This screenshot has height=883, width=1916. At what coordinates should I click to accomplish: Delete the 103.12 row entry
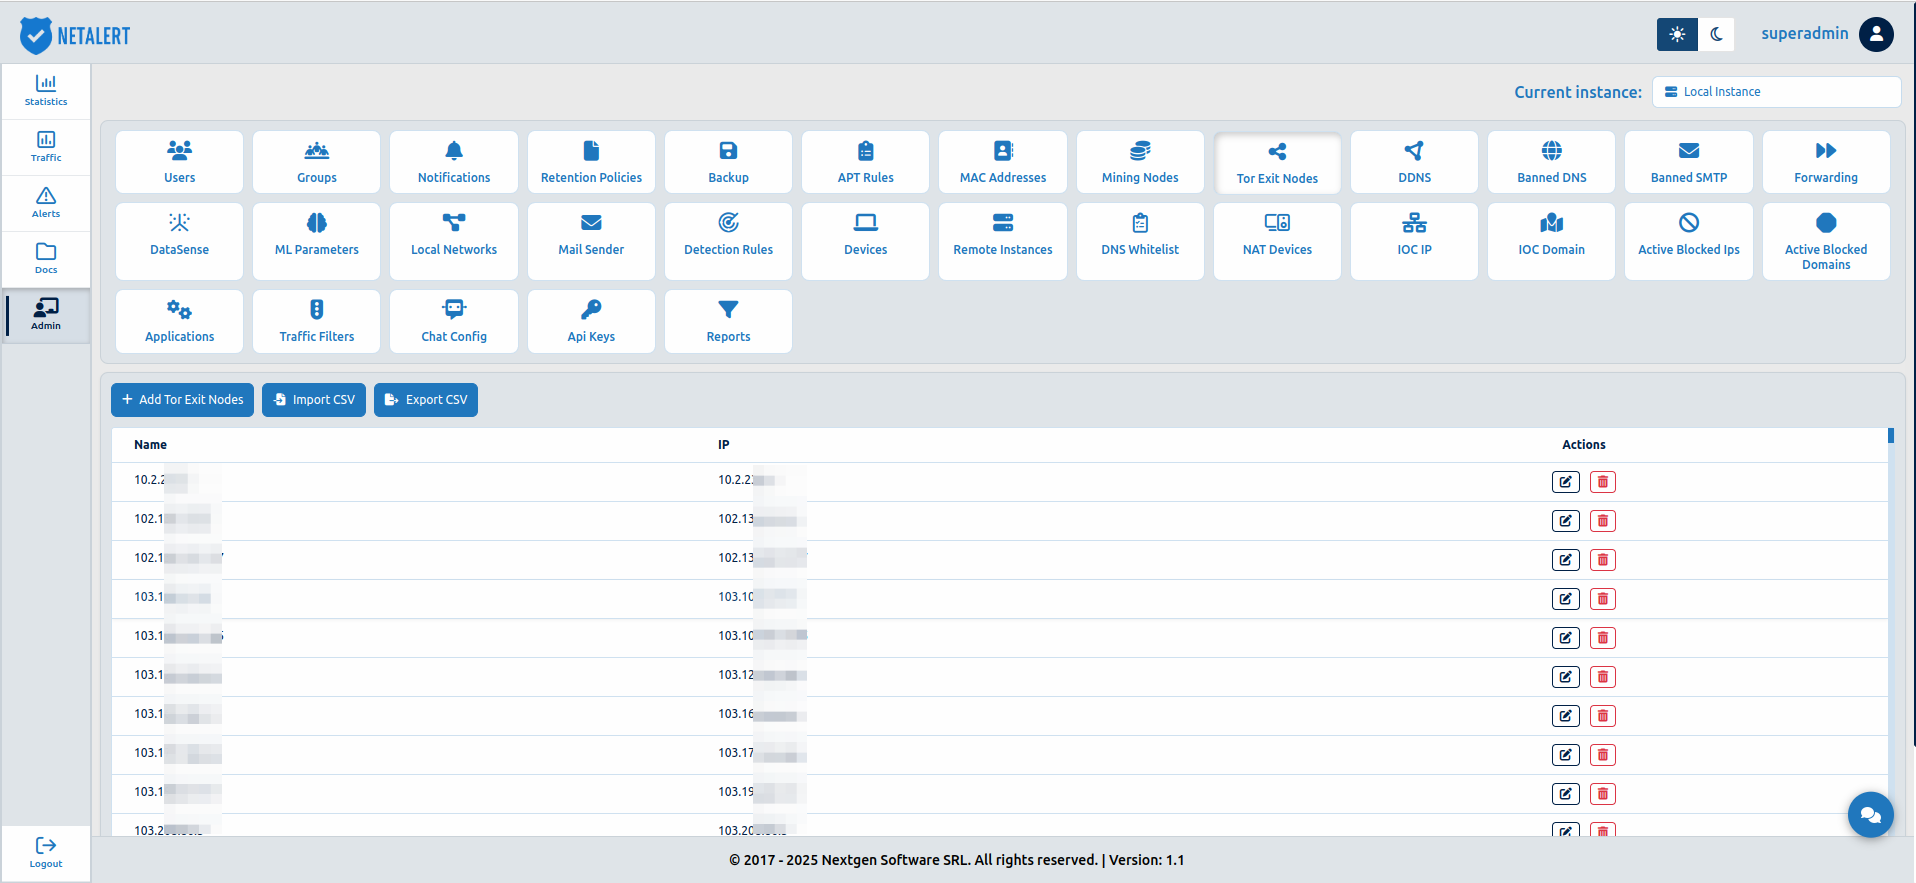point(1602,677)
